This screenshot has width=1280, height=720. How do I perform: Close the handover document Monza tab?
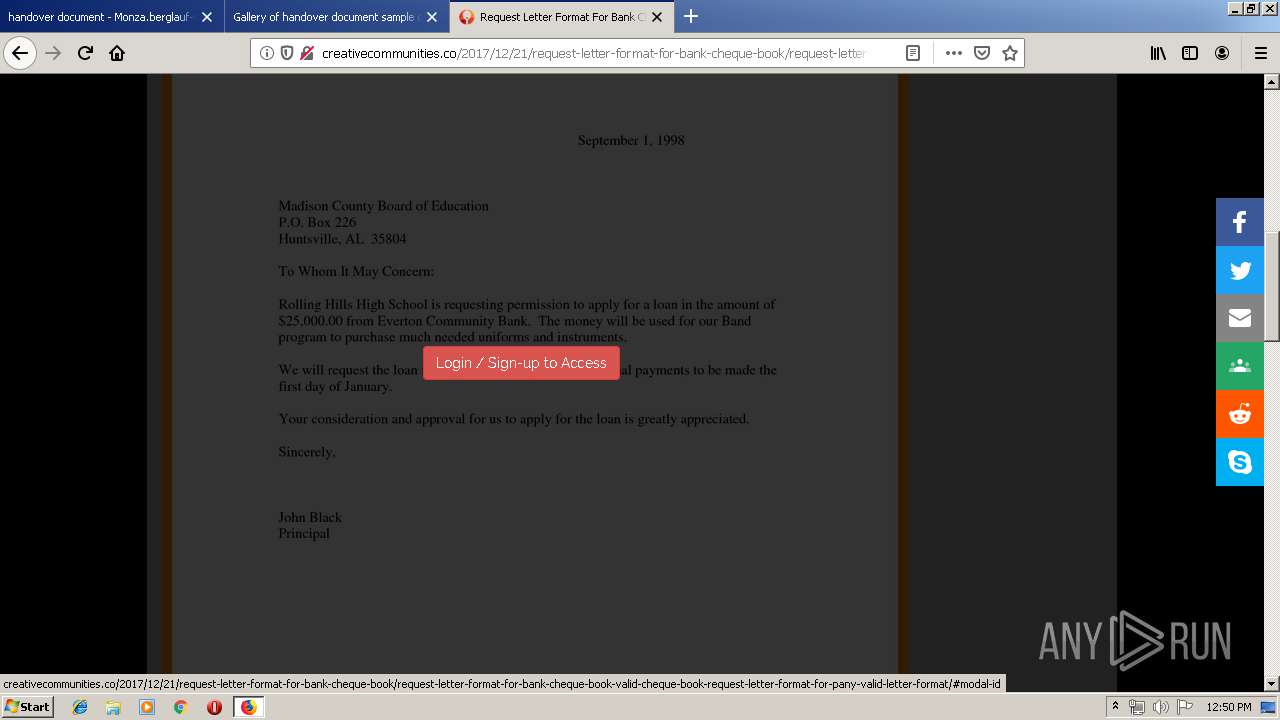(x=207, y=17)
